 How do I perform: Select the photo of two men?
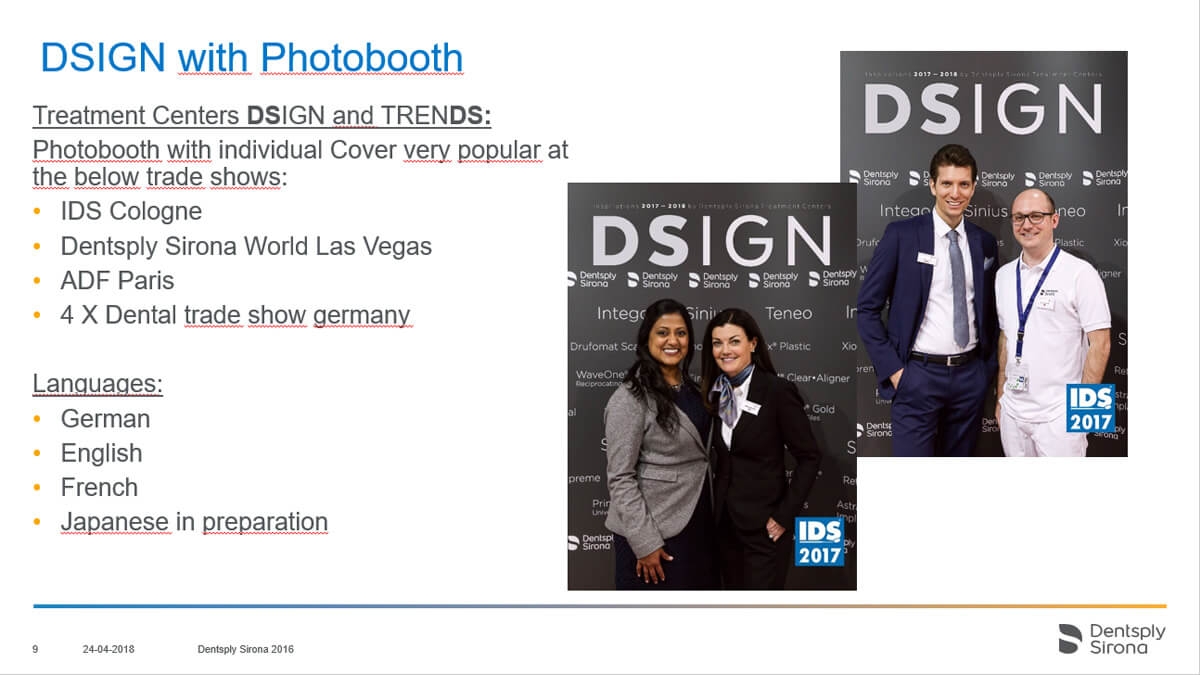pos(984,254)
